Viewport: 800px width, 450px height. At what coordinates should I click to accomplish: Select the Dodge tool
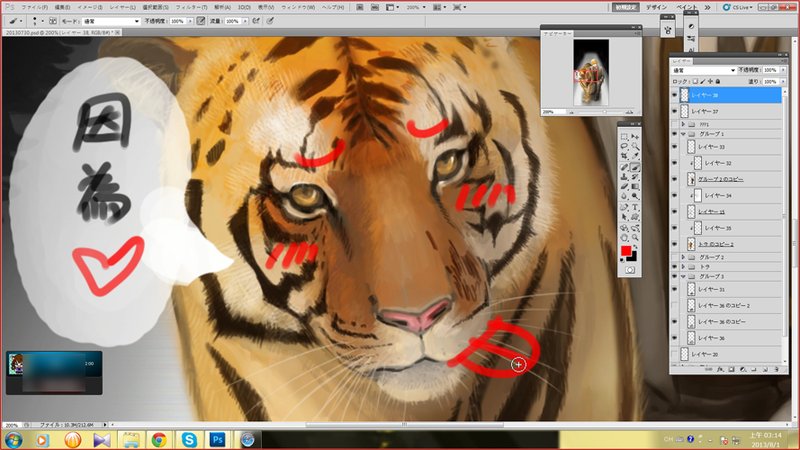coord(635,196)
